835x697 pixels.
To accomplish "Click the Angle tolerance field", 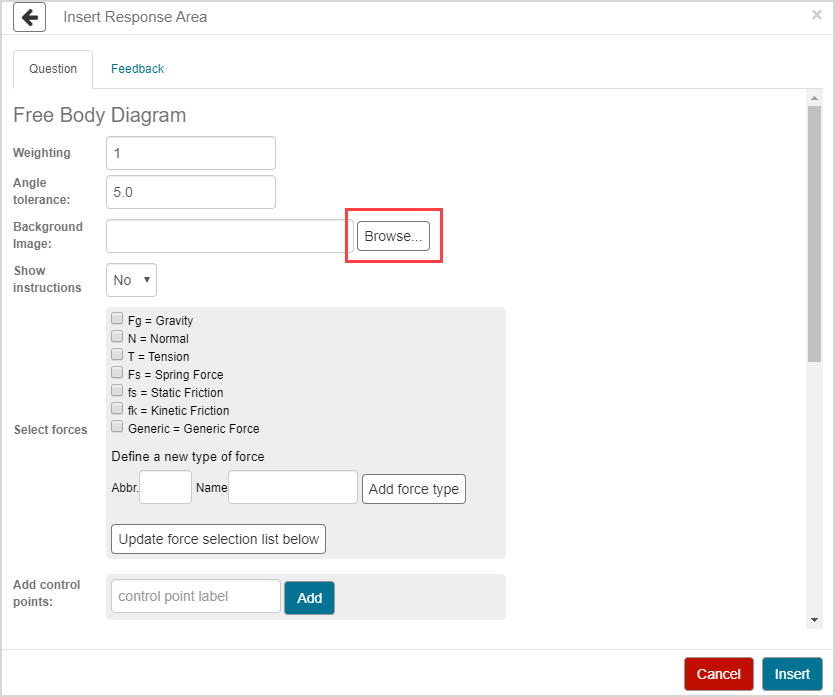I will point(190,192).
